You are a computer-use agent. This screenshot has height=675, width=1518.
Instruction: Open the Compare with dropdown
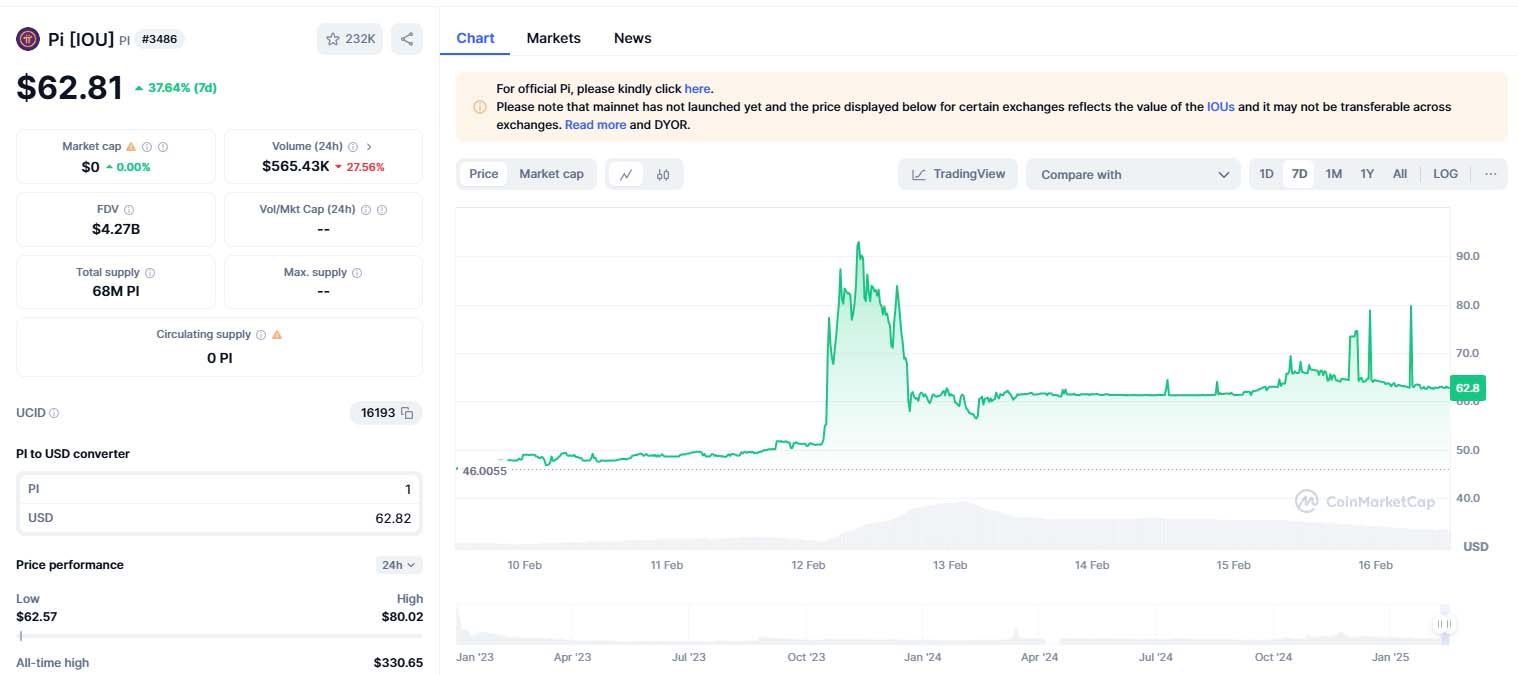(1133, 174)
